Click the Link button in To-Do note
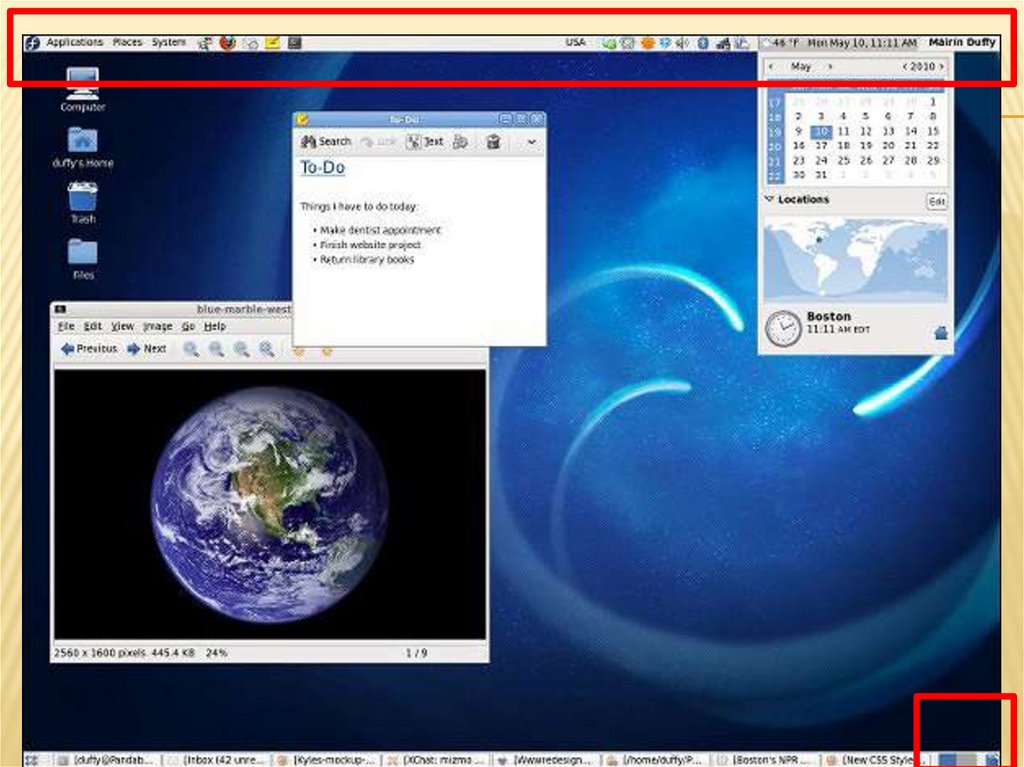This screenshot has width=1024, height=767. tap(379, 141)
